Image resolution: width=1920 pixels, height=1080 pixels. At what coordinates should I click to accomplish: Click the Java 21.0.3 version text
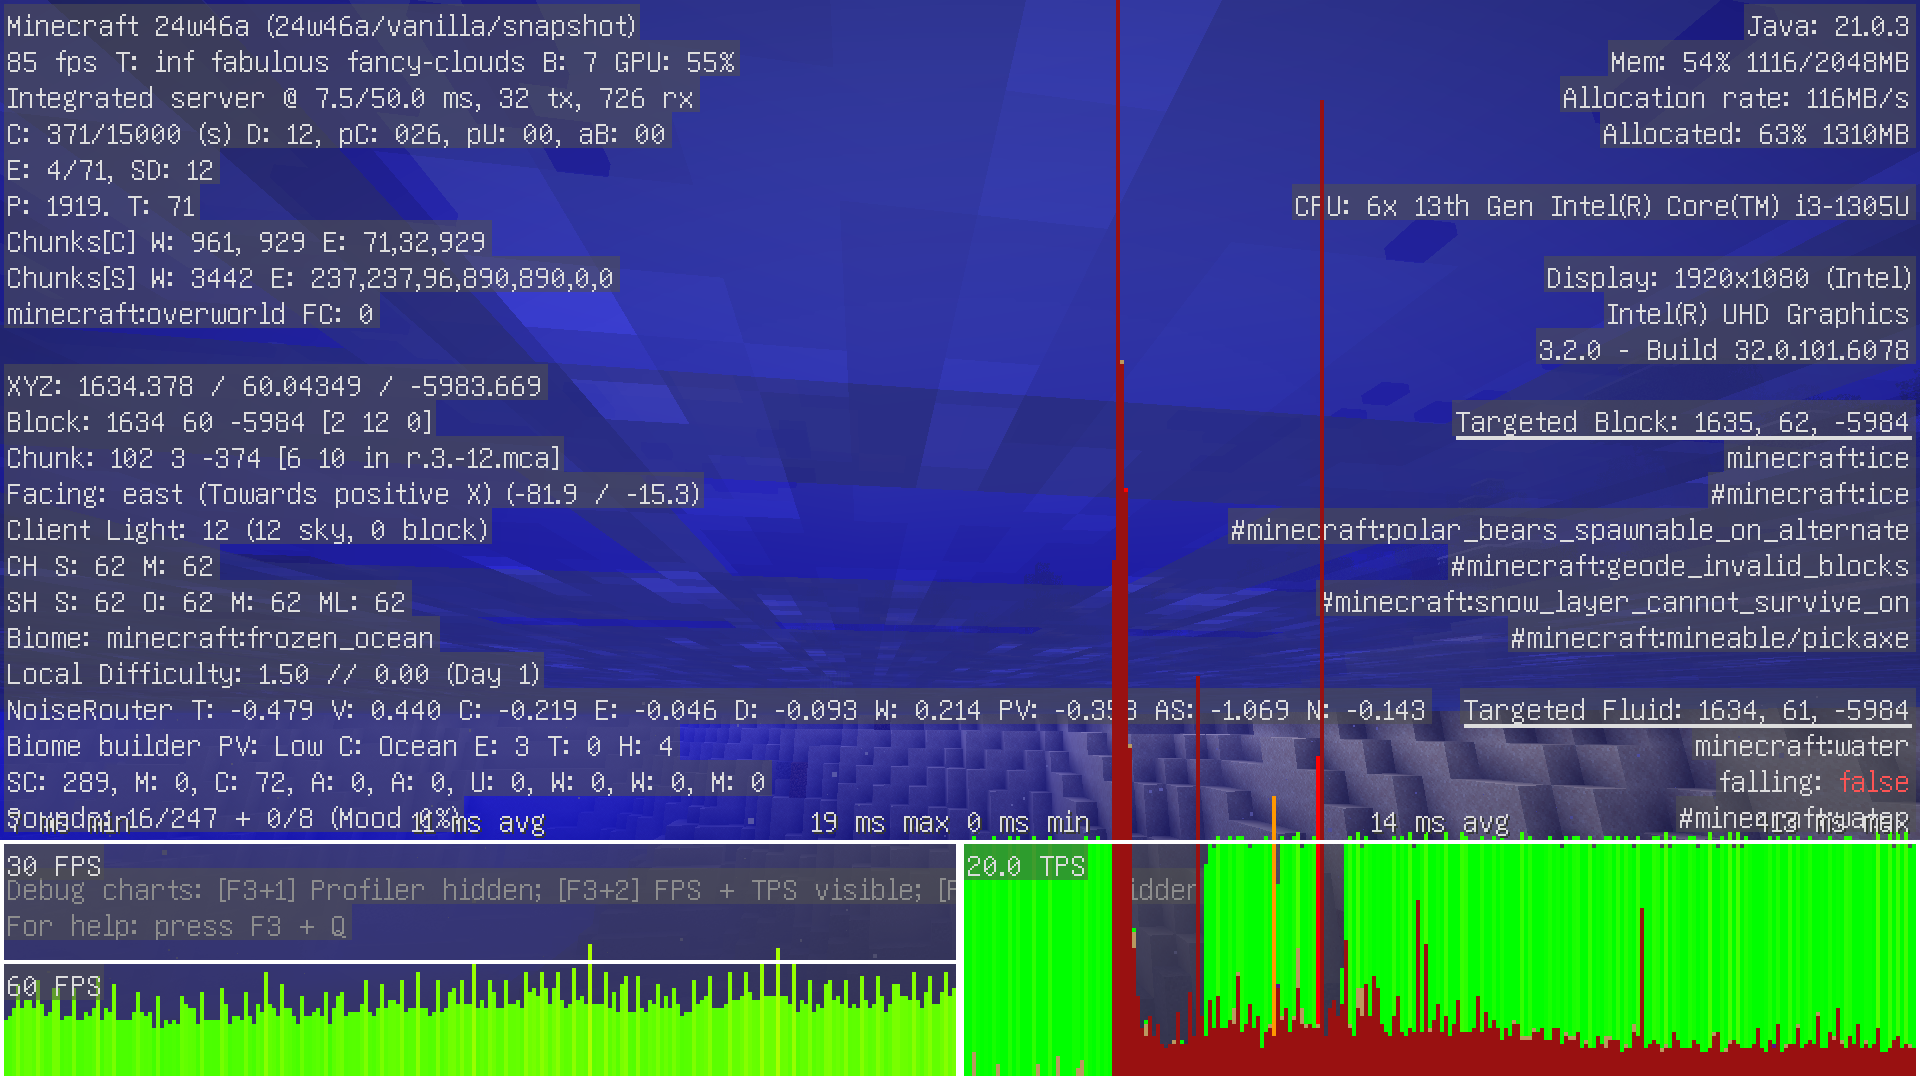point(1828,26)
